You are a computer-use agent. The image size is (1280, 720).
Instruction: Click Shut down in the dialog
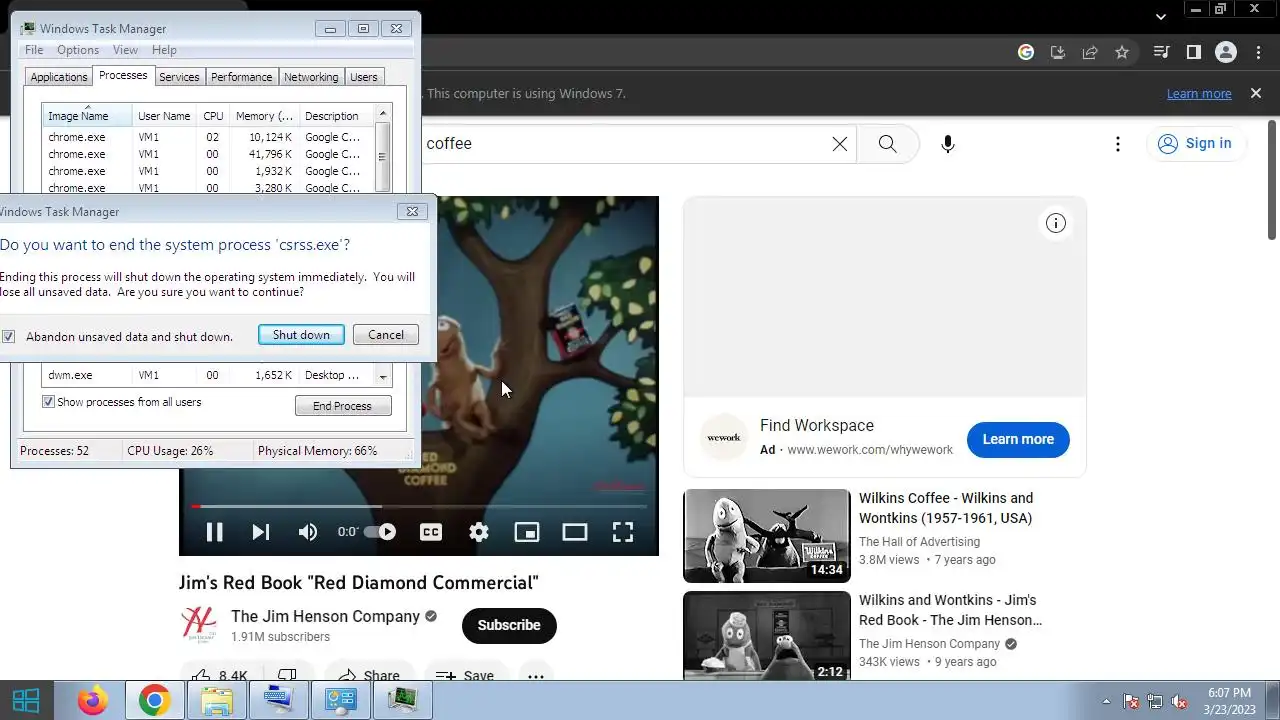pos(301,335)
